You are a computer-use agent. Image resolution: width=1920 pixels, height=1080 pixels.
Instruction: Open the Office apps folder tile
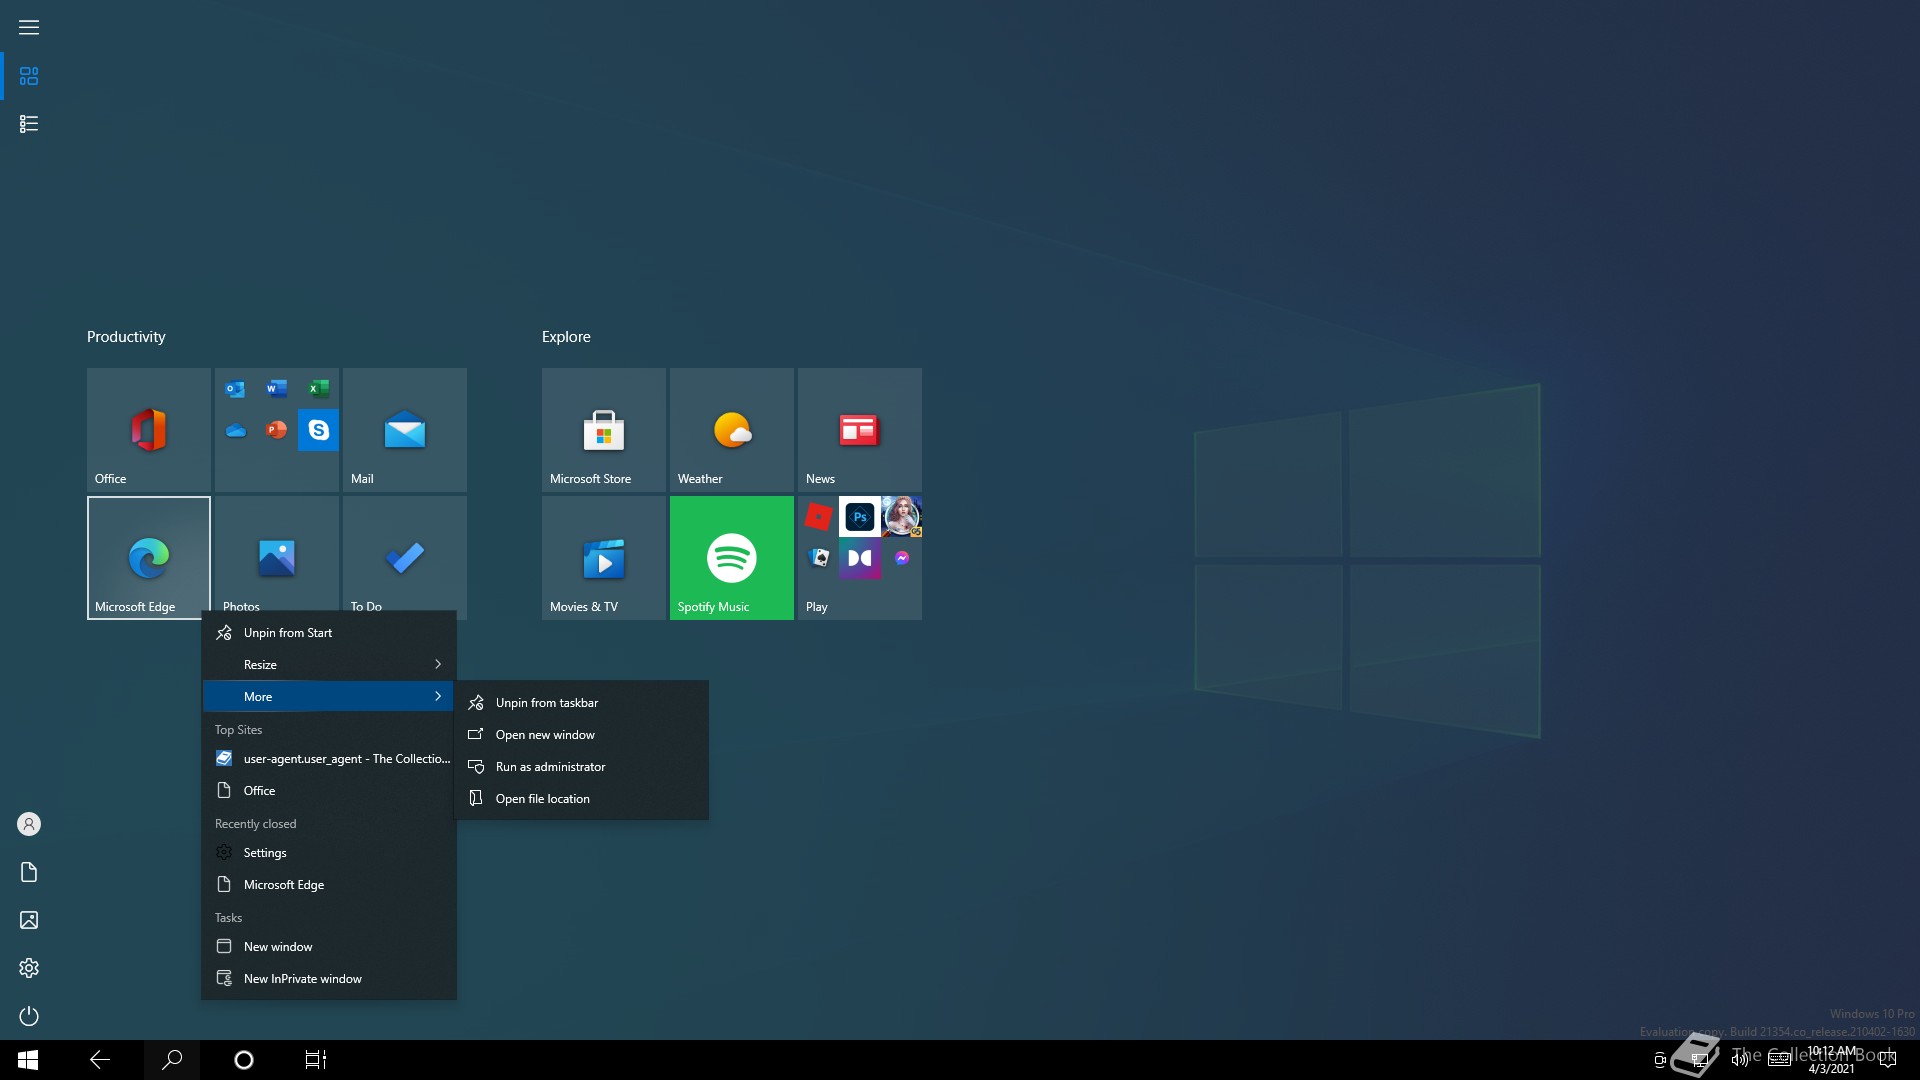277,430
